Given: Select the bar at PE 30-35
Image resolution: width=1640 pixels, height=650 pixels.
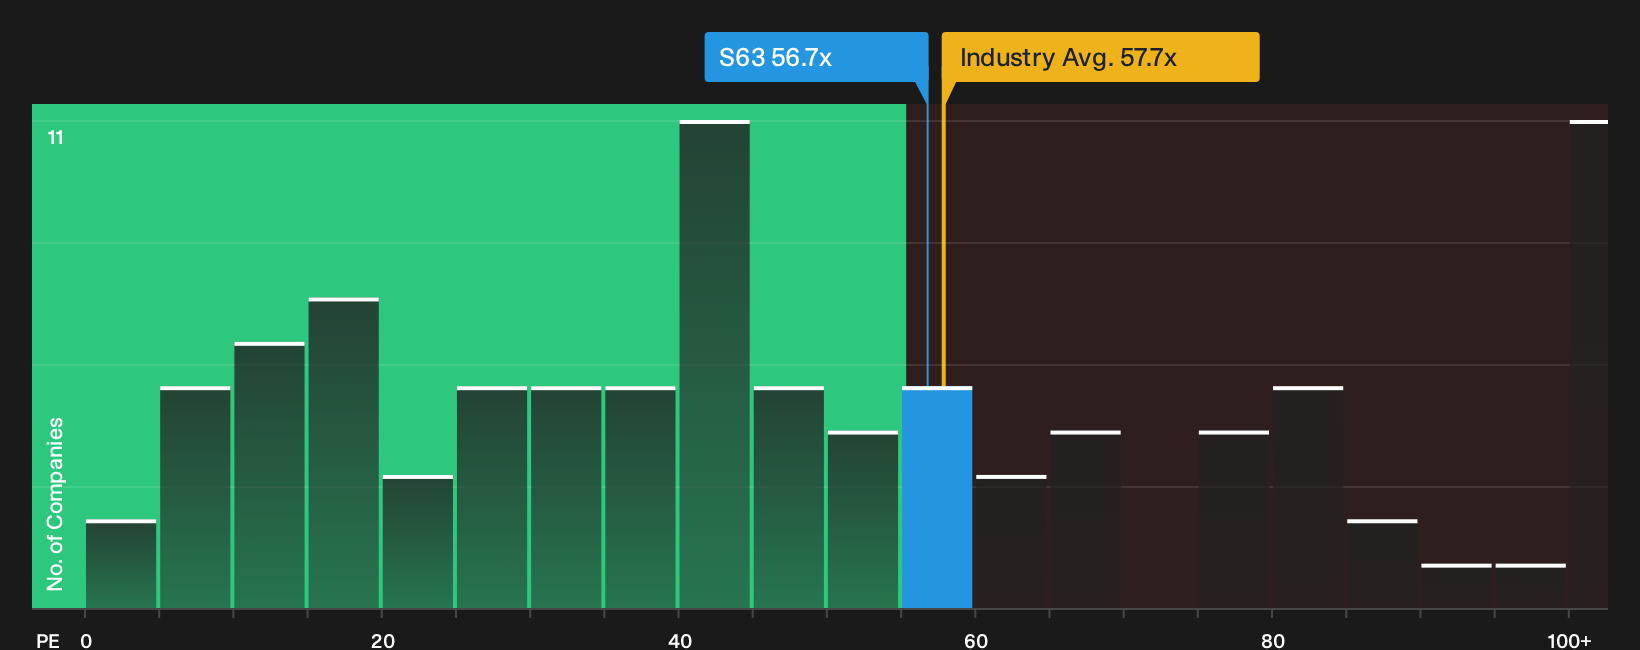Looking at the screenshot, I should pyautogui.click(x=566, y=497).
